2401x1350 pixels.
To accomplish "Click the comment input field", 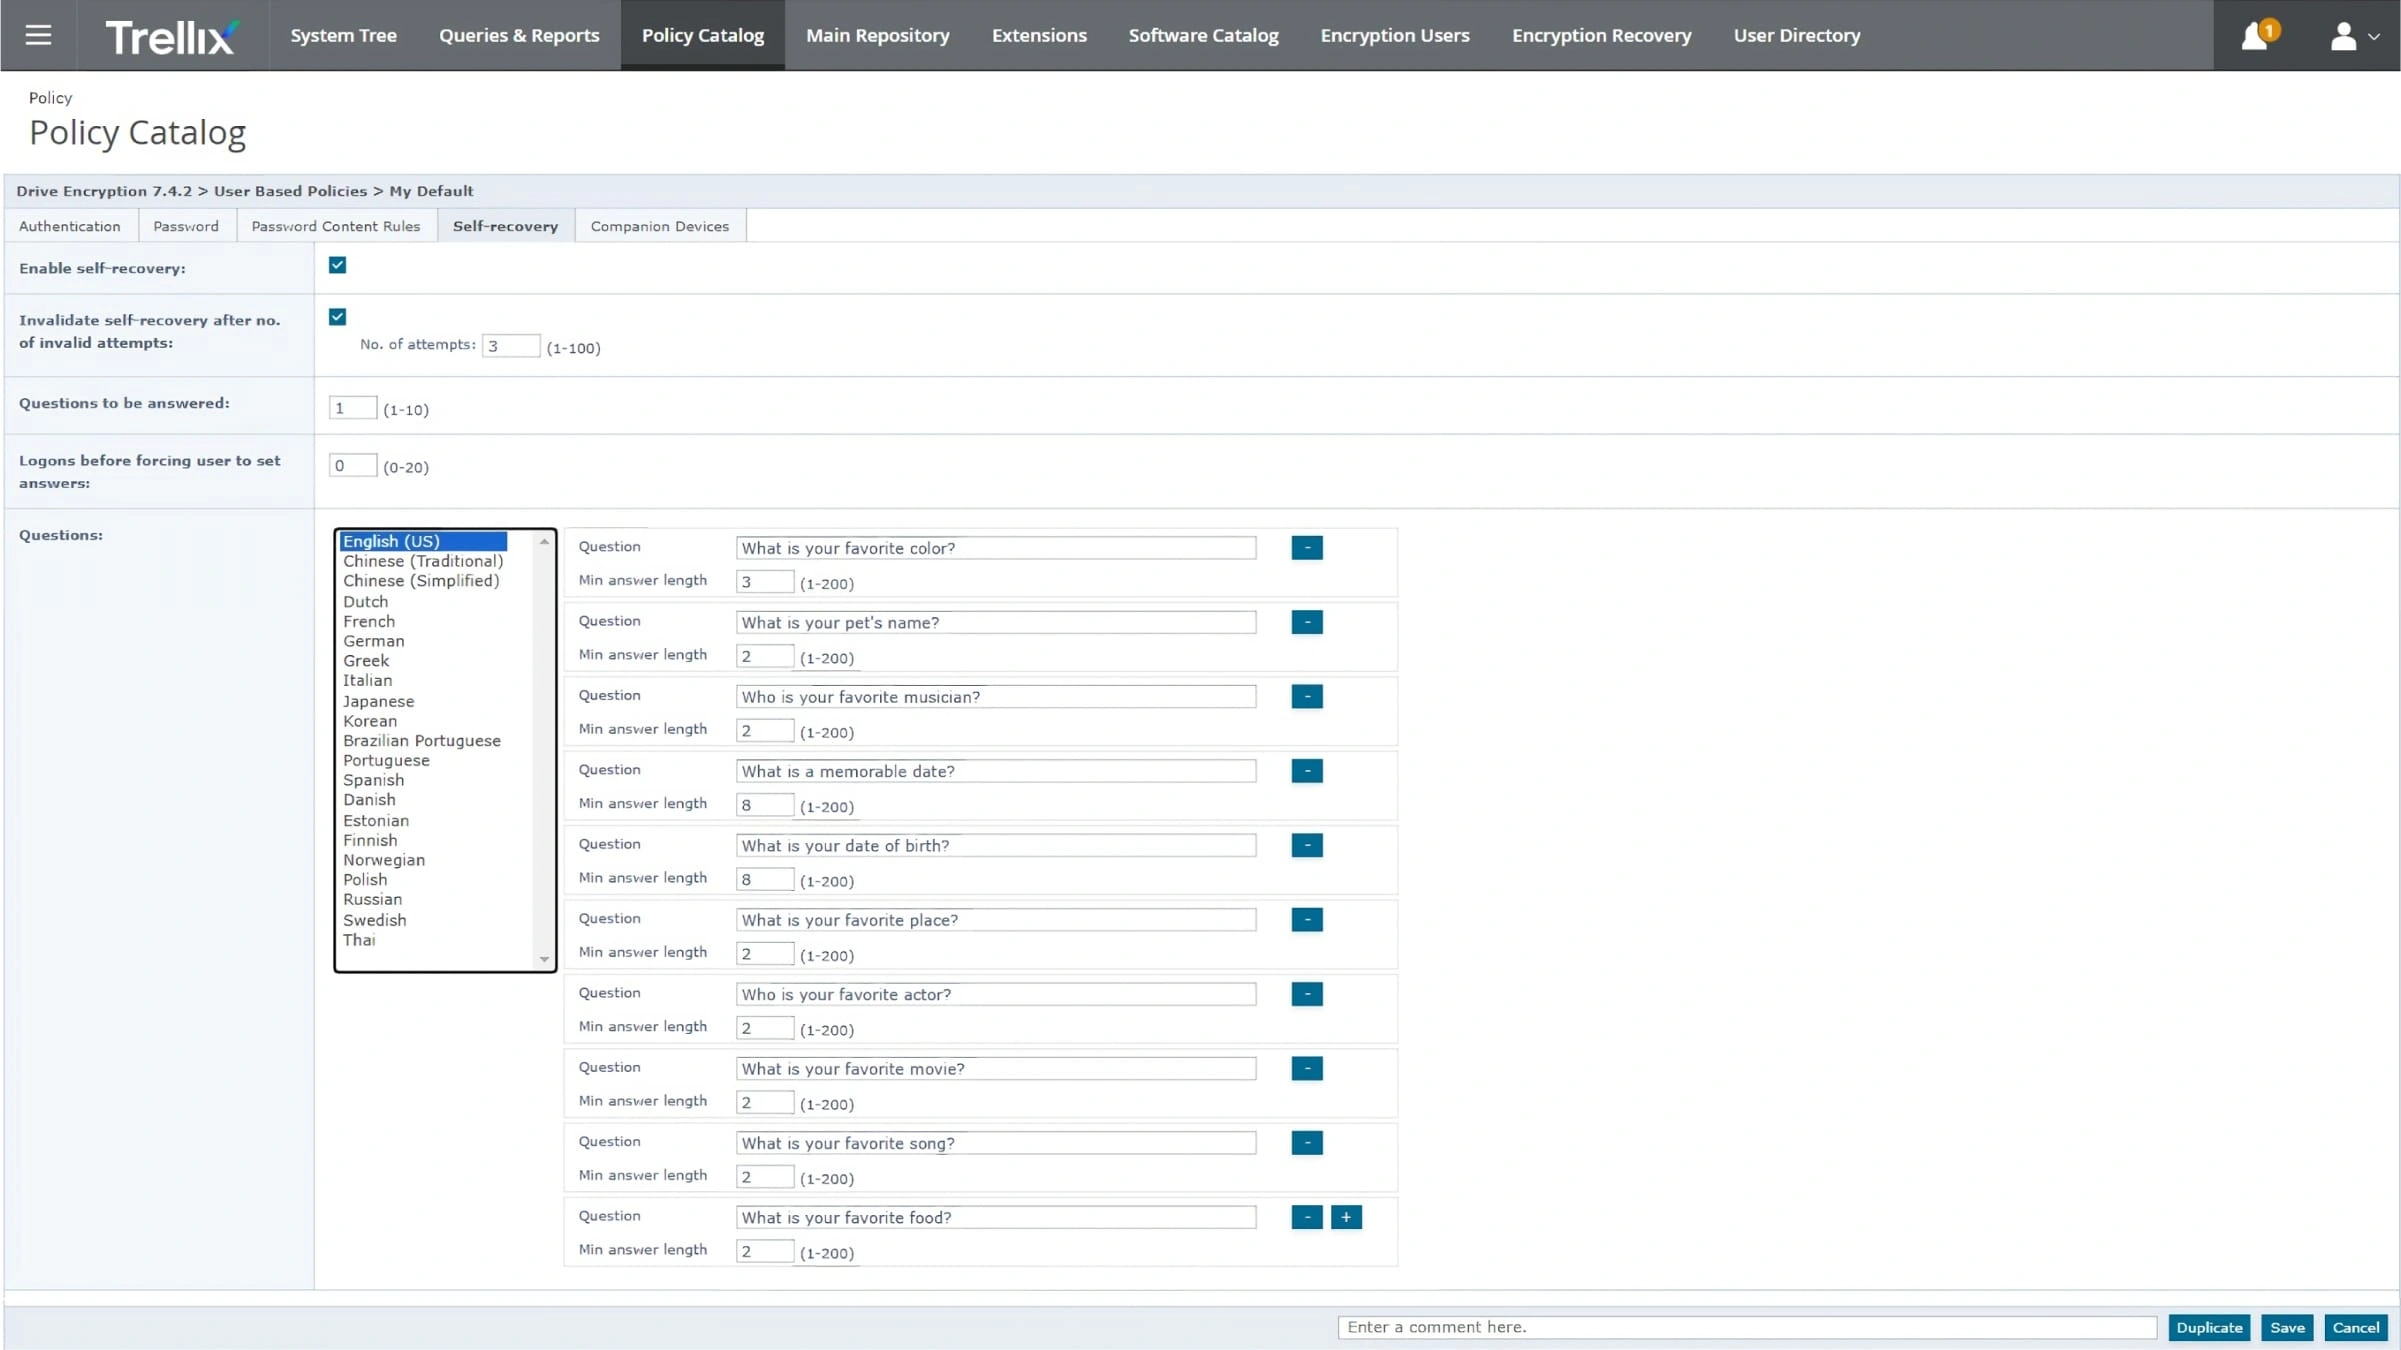I will [1747, 1327].
